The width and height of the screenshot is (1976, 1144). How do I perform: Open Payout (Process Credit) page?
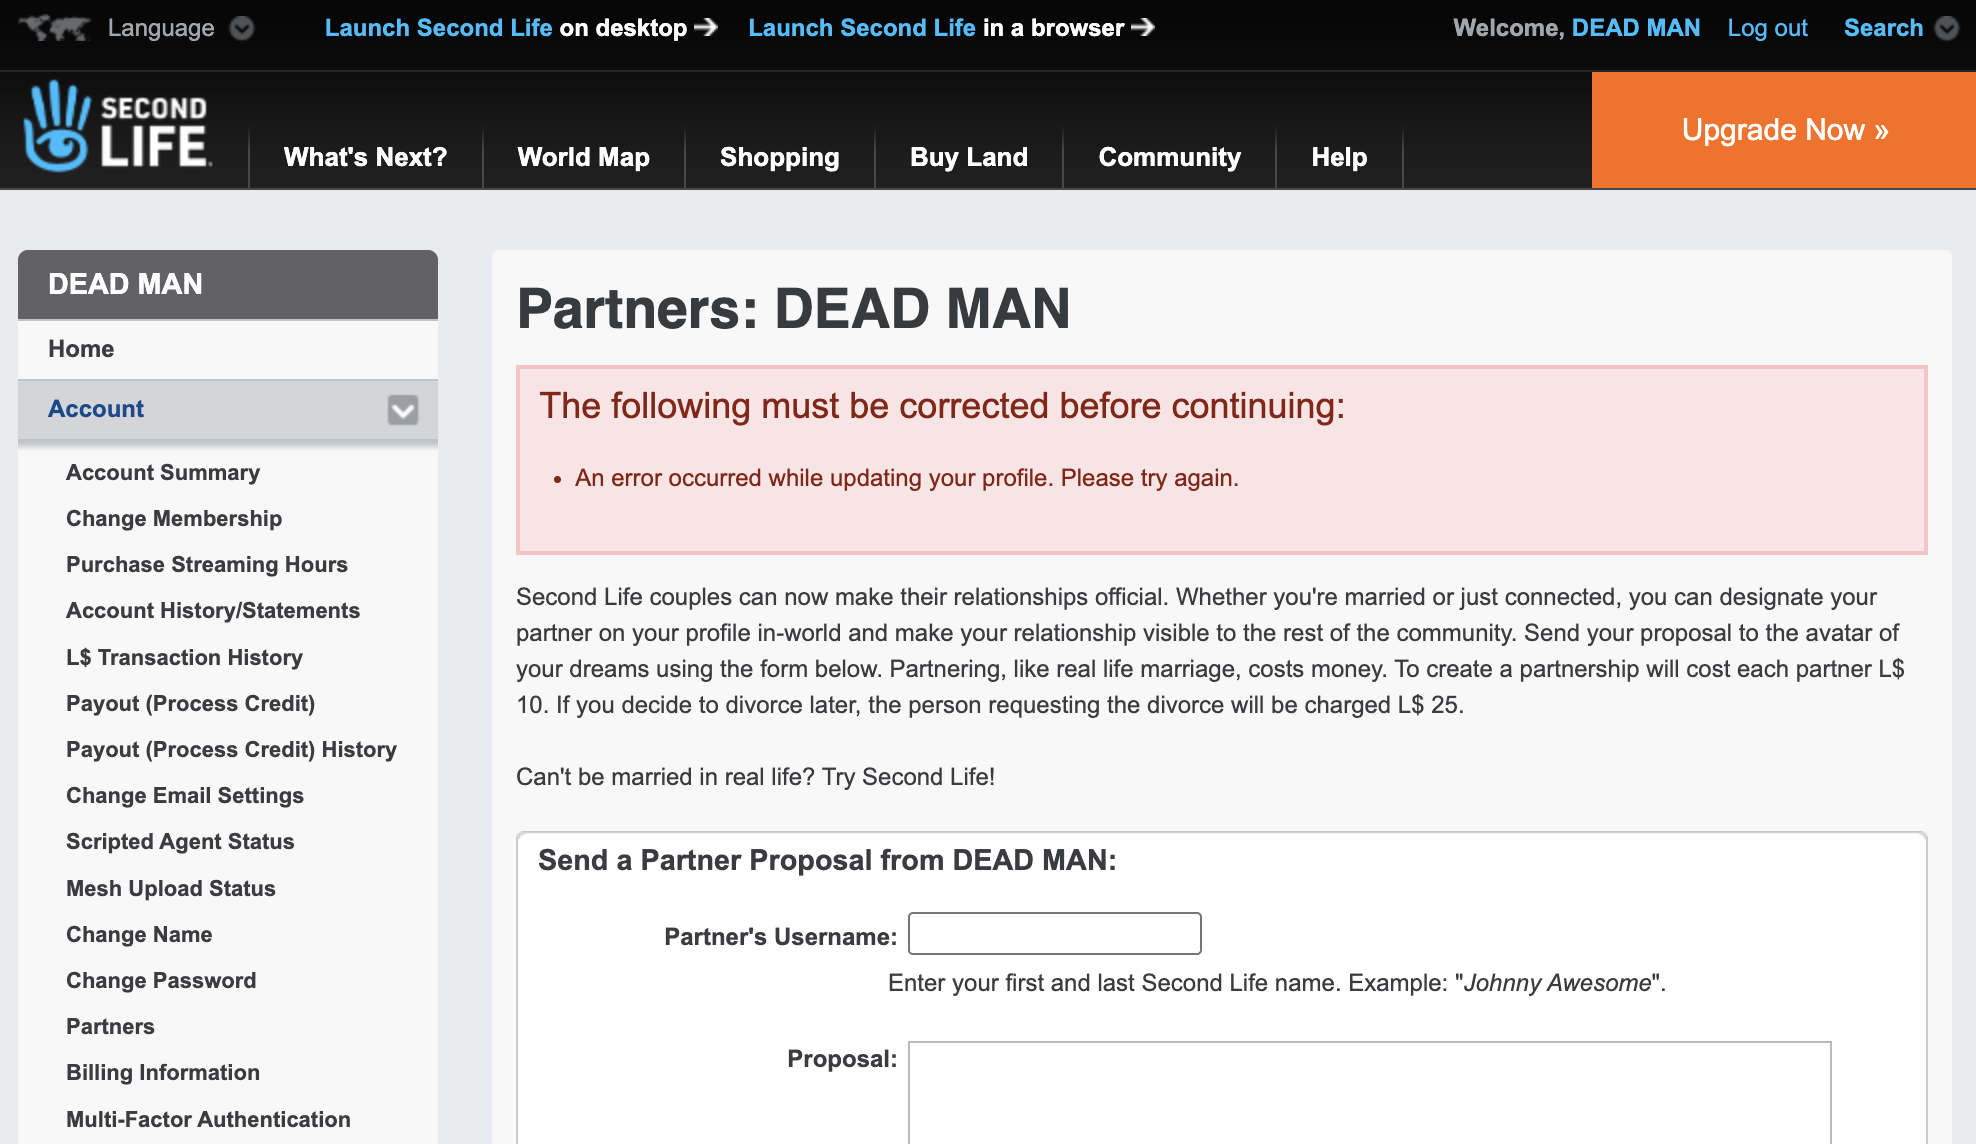[191, 703]
